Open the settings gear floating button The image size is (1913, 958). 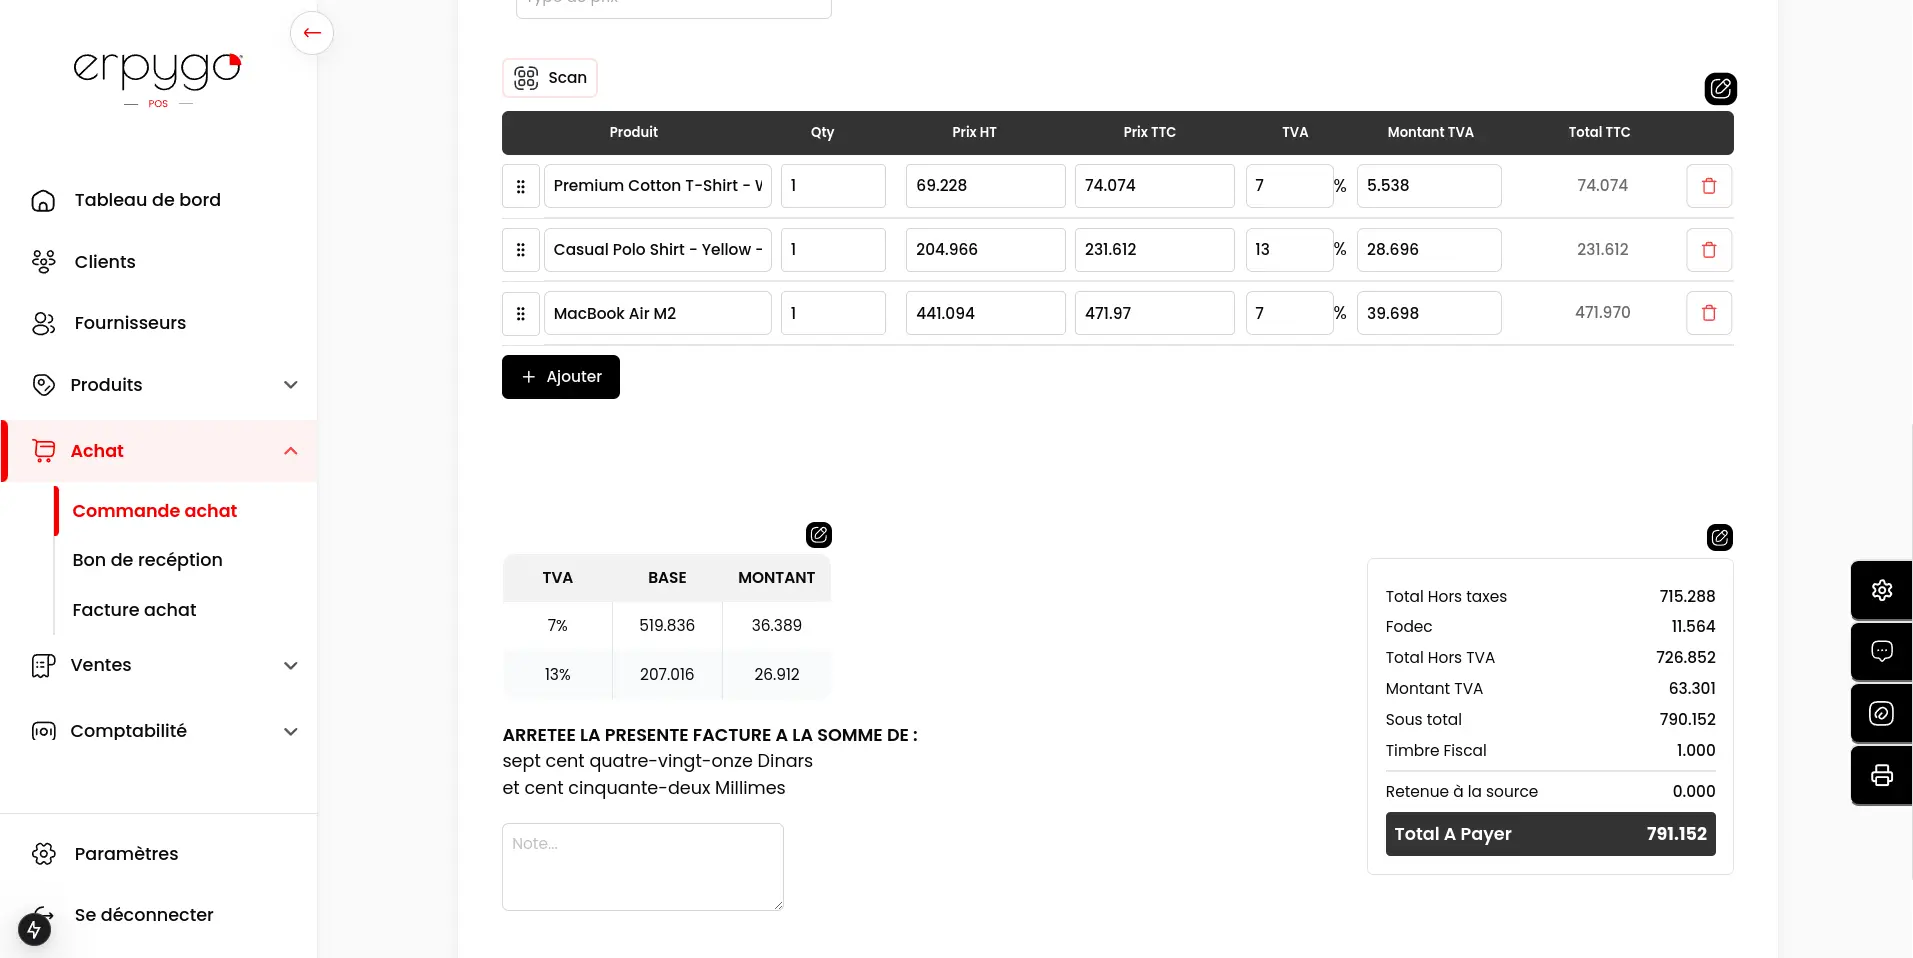pyautogui.click(x=1881, y=590)
